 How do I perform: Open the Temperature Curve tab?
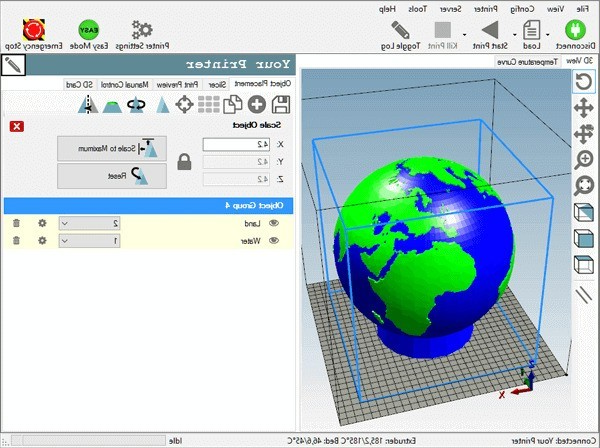tap(527, 61)
